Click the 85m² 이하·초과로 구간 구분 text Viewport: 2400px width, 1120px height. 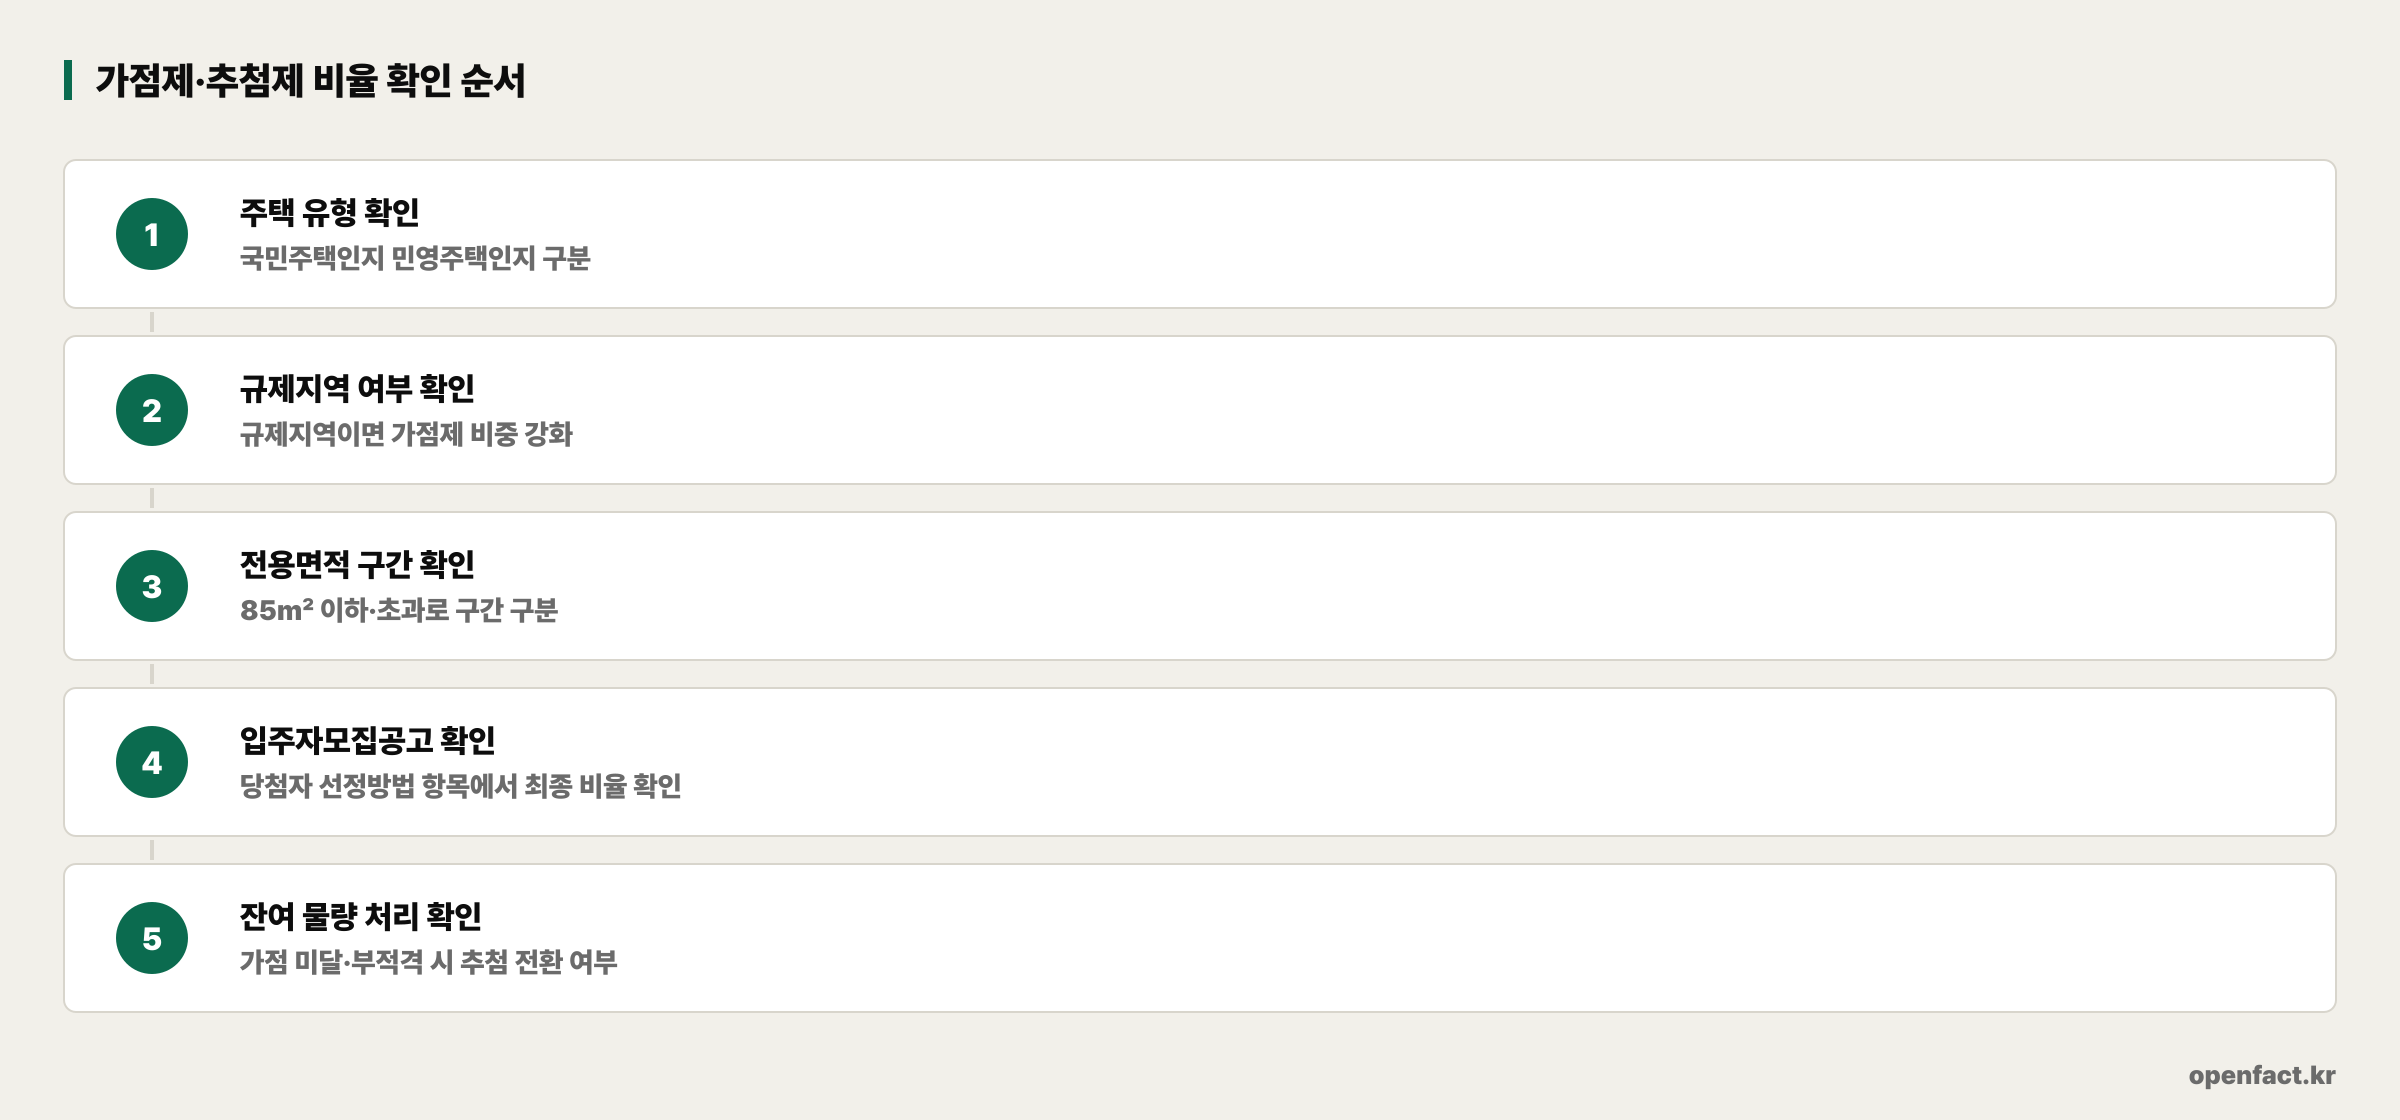click(x=399, y=610)
